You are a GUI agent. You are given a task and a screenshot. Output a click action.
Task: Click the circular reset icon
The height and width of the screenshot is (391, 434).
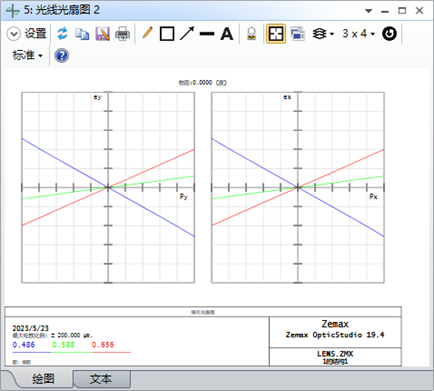pos(389,34)
